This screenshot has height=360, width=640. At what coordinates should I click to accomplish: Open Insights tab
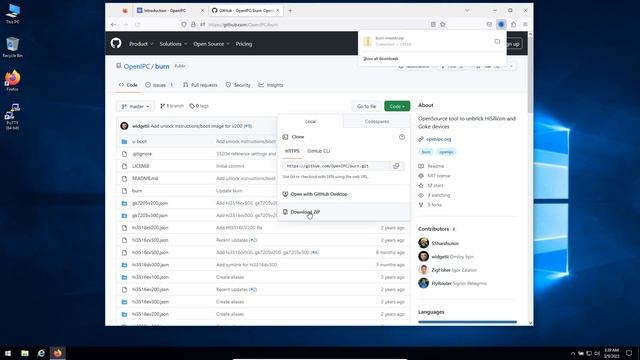271,85
